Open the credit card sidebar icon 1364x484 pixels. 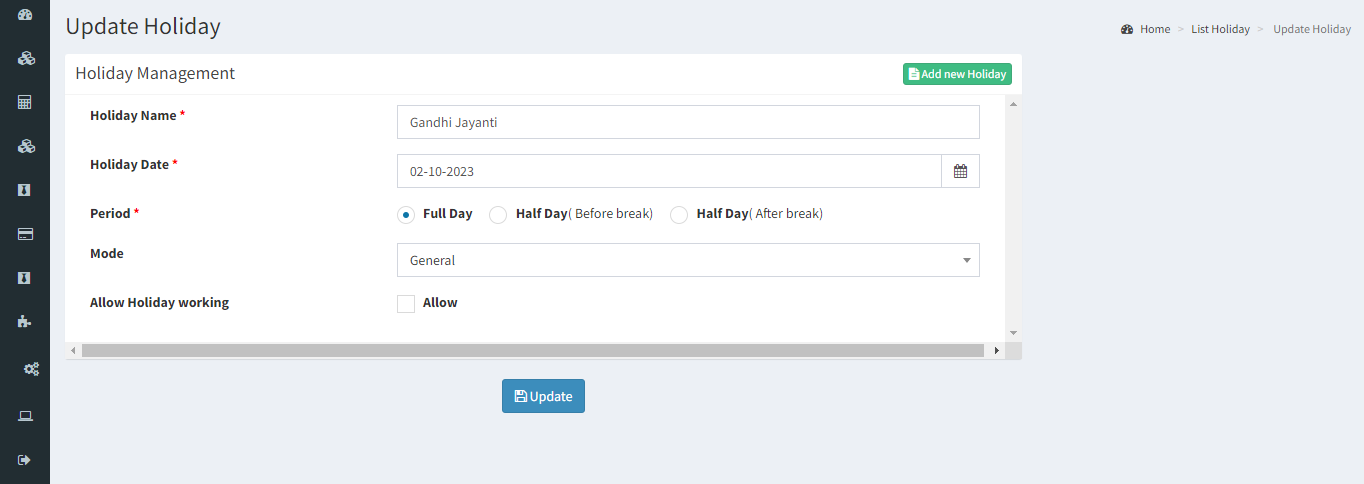25,234
